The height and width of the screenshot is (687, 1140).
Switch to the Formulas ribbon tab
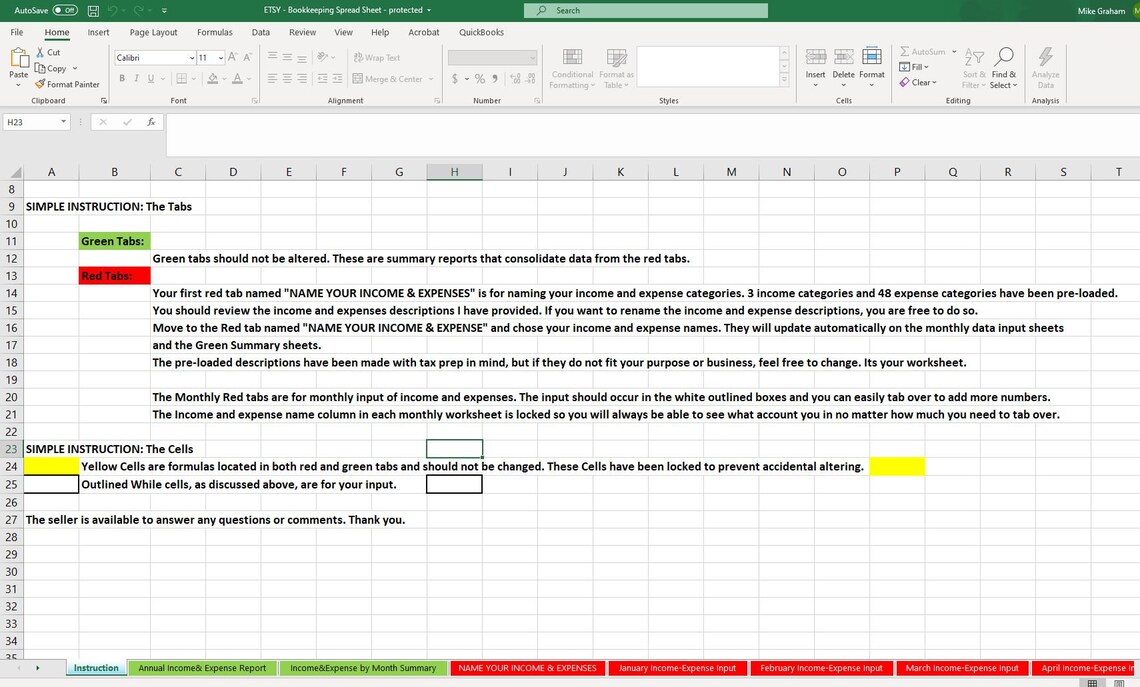tap(214, 31)
